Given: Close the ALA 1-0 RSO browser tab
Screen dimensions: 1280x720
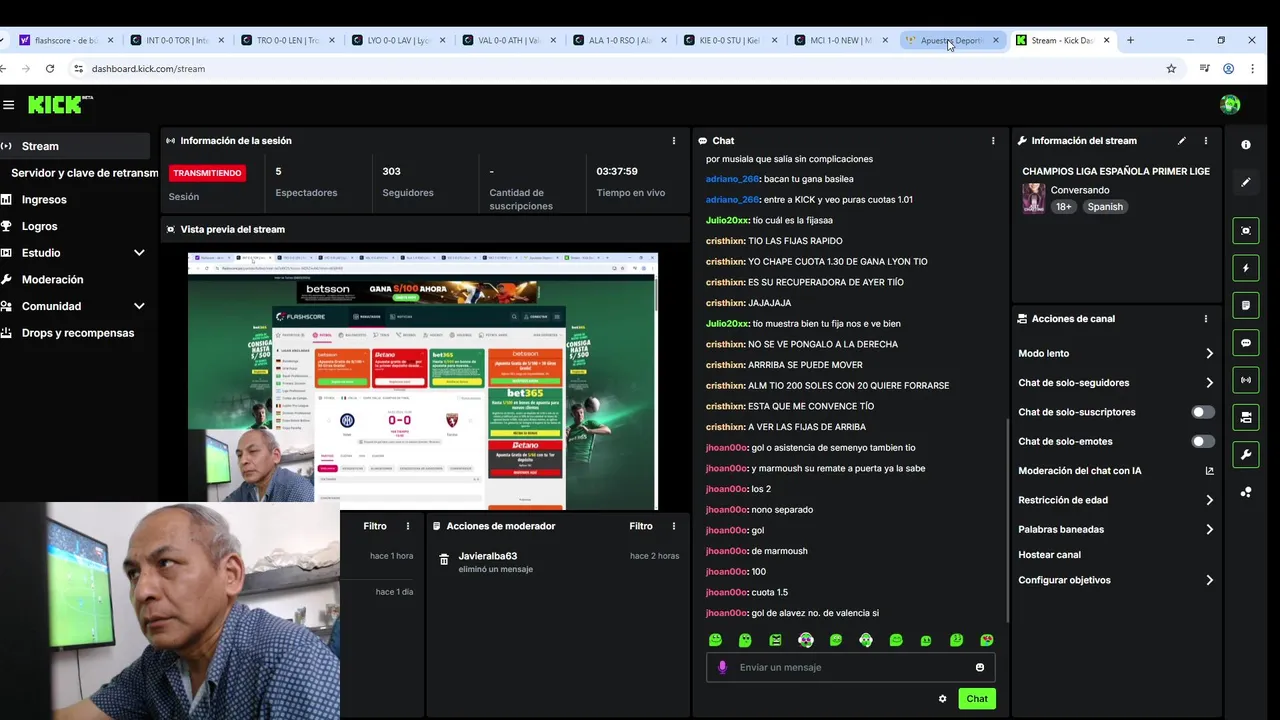Looking at the screenshot, I should pyautogui.click(x=663, y=40).
